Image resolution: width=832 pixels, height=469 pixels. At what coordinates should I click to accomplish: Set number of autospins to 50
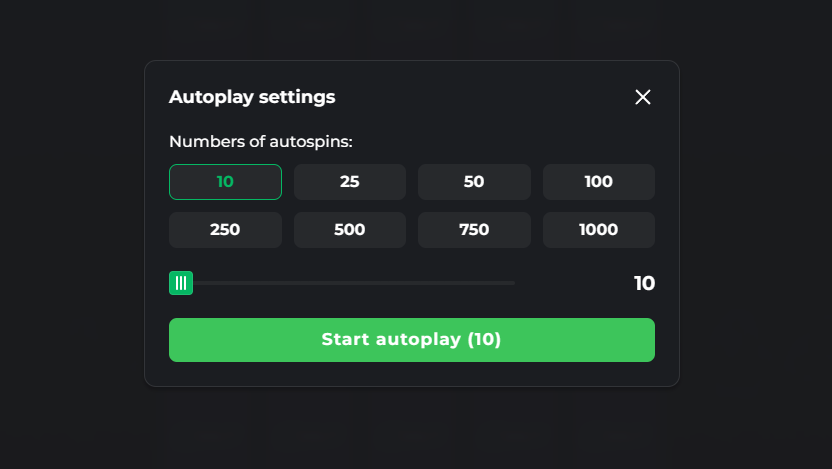(x=474, y=182)
